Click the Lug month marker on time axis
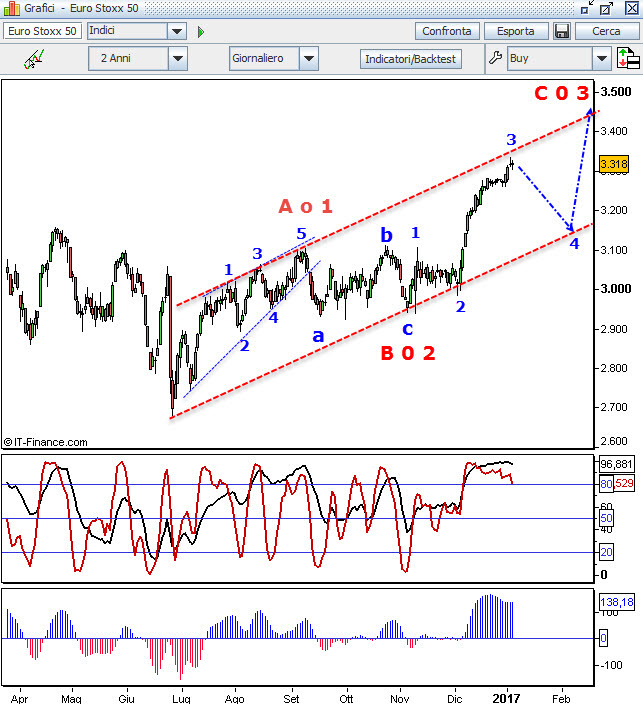The height and width of the screenshot is (704, 643). 181,699
